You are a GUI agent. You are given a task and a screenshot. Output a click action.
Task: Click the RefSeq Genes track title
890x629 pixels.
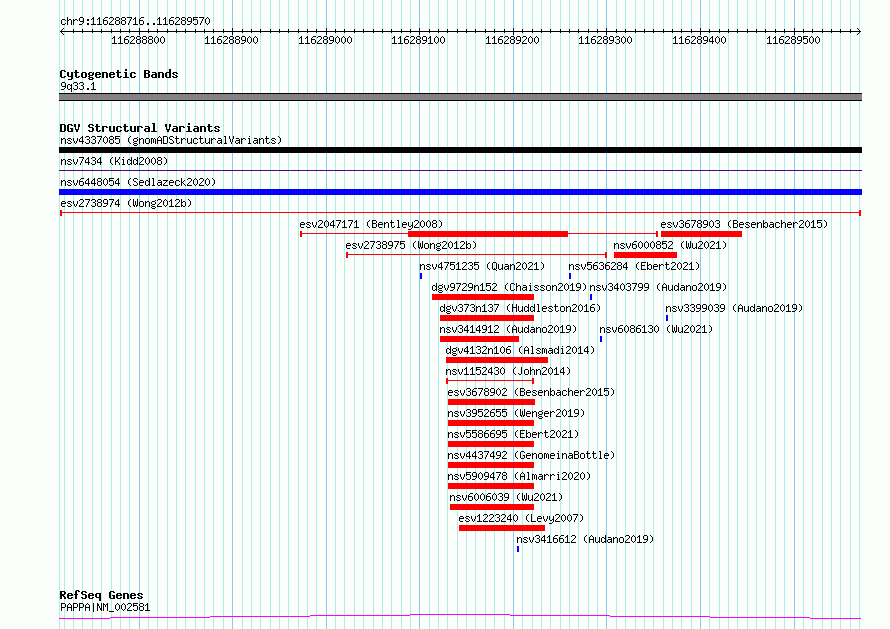[x=101, y=595]
